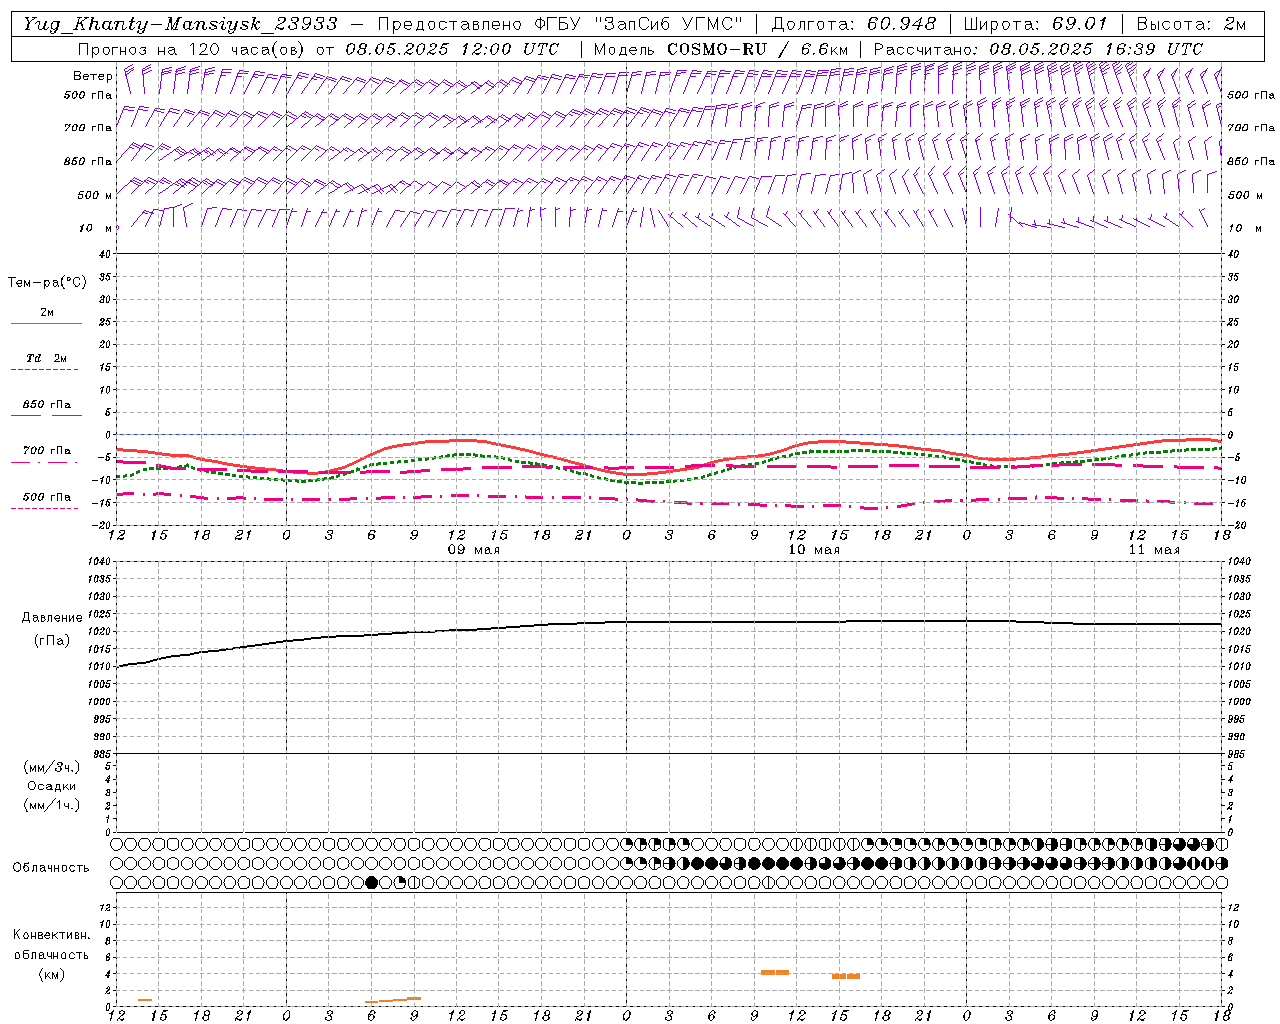Click the Давление pressure panel label
The height and width of the screenshot is (1024, 1280).
click(x=52, y=618)
